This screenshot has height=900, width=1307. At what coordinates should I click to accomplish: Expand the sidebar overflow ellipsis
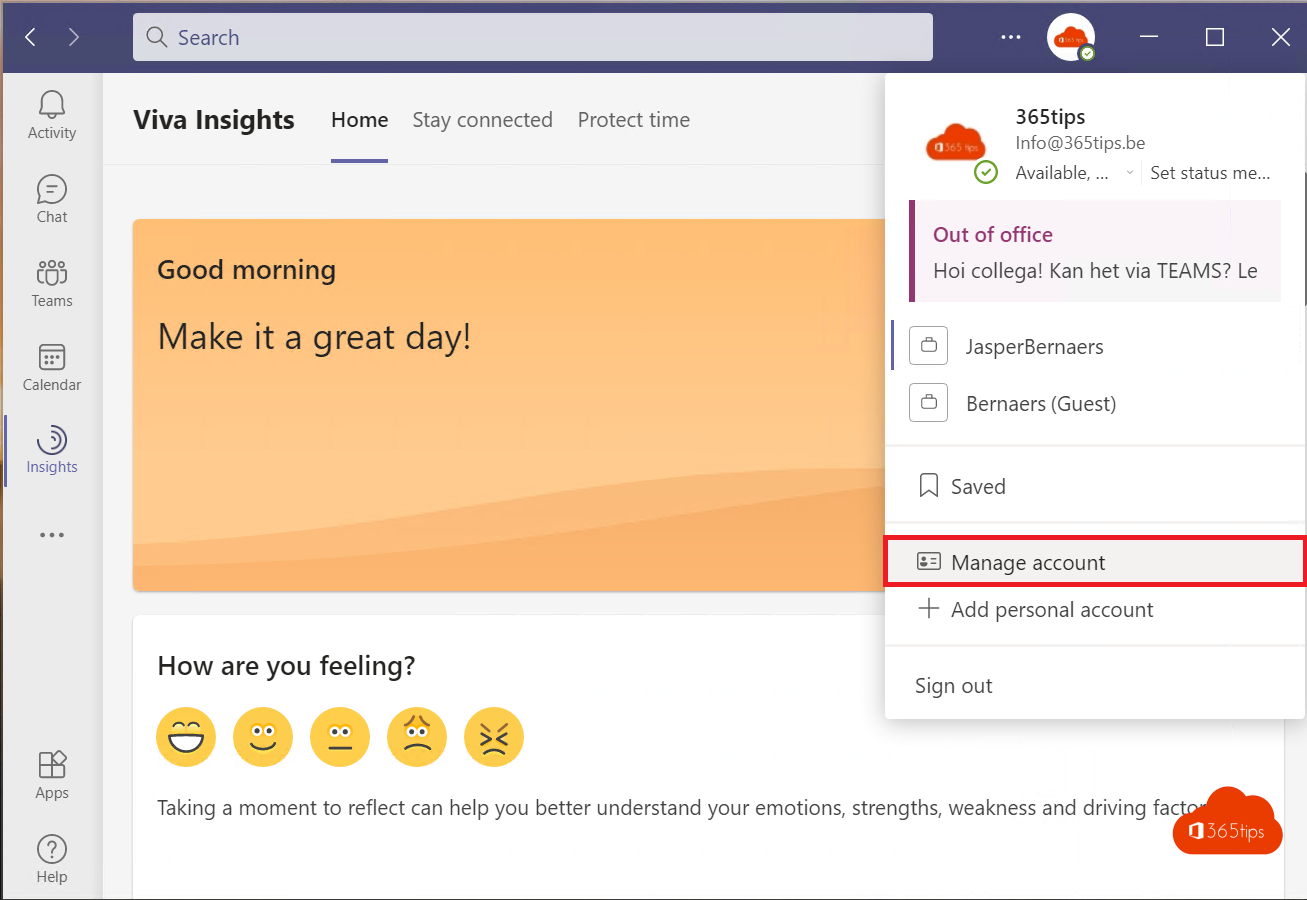click(51, 535)
